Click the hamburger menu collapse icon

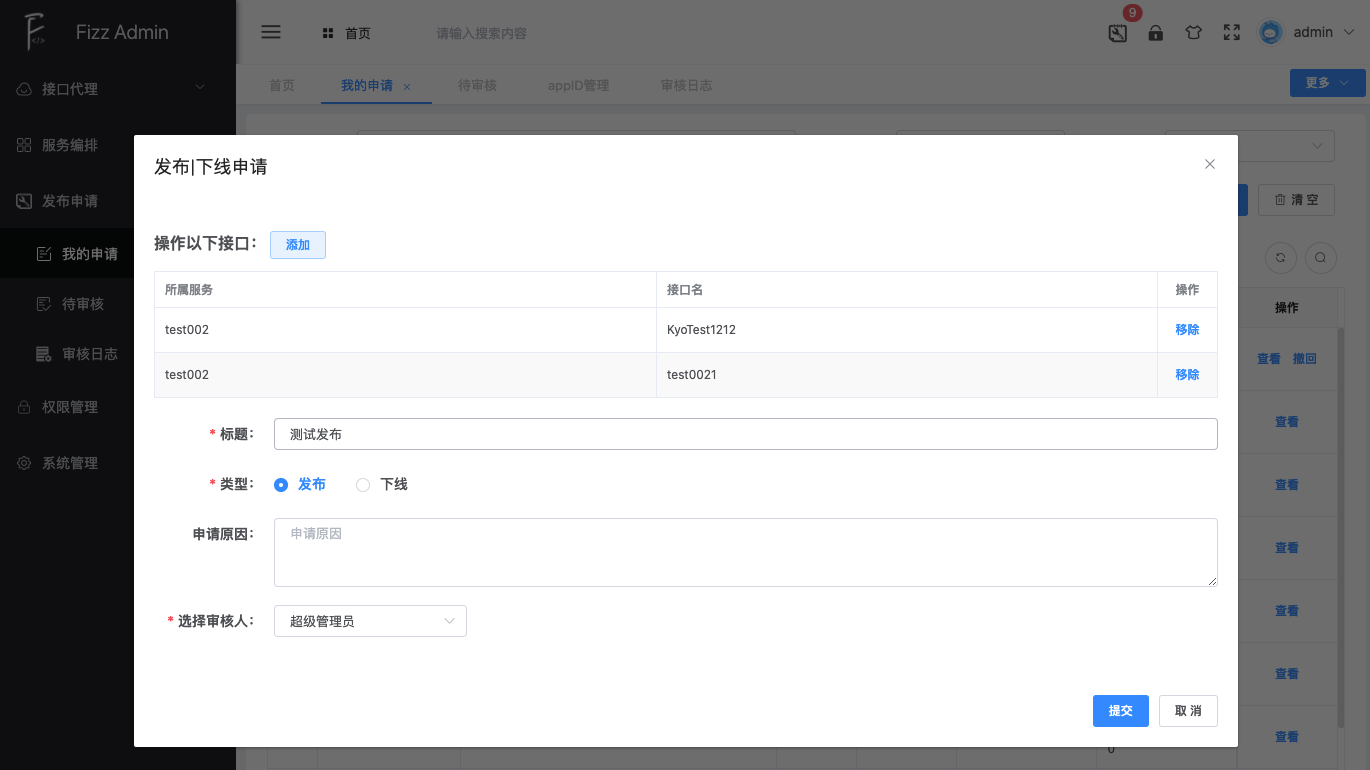coord(270,32)
